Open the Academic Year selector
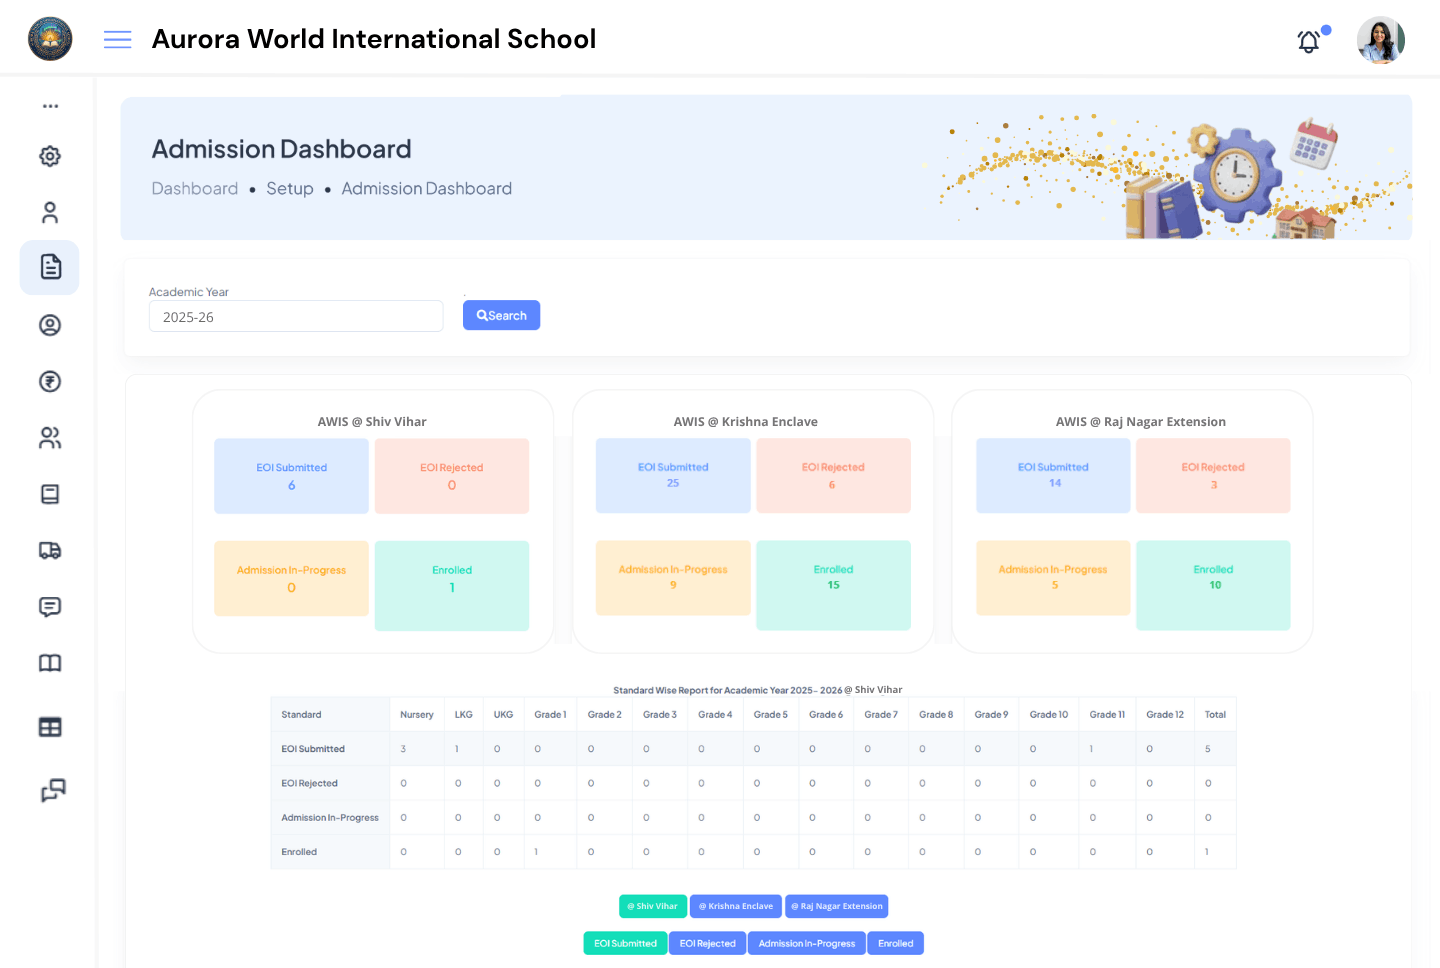This screenshot has height=968, width=1440. pyautogui.click(x=296, y=315)
